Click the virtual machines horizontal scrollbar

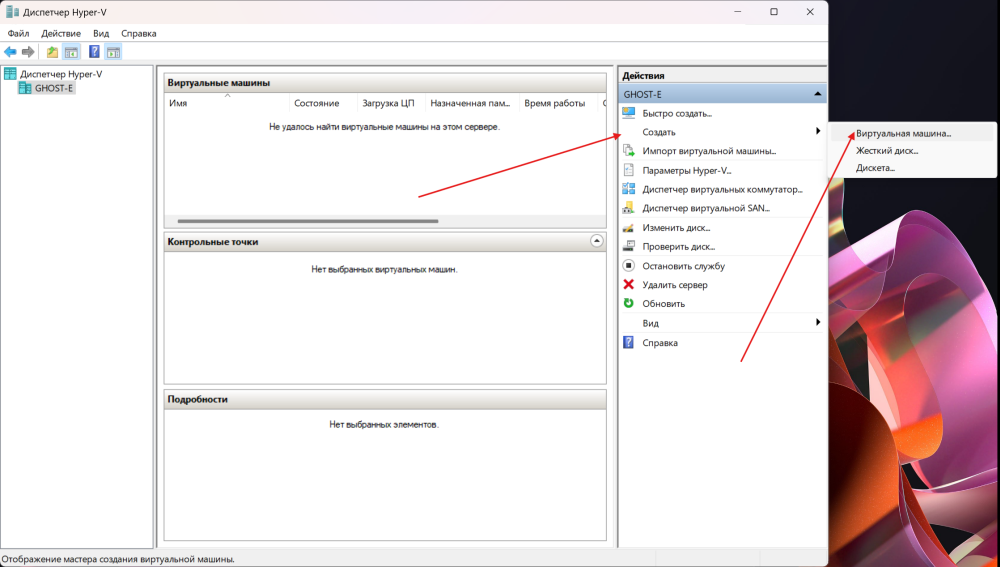click(x=308, y=221)
